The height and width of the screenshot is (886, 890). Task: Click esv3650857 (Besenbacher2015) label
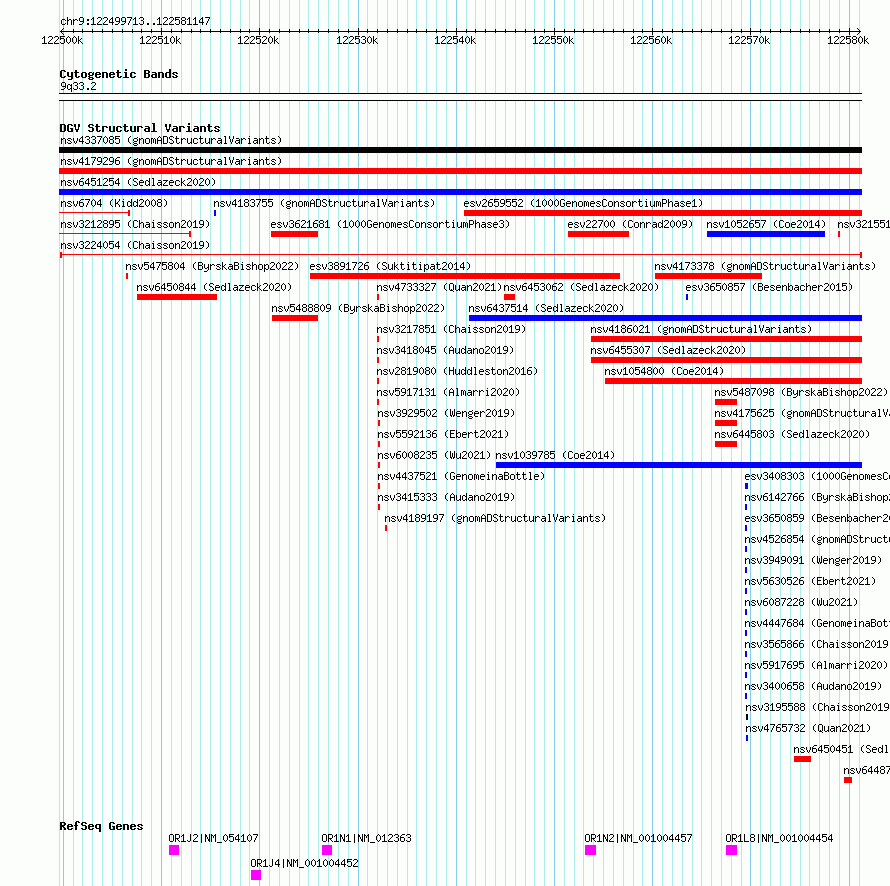coord(769,287)
